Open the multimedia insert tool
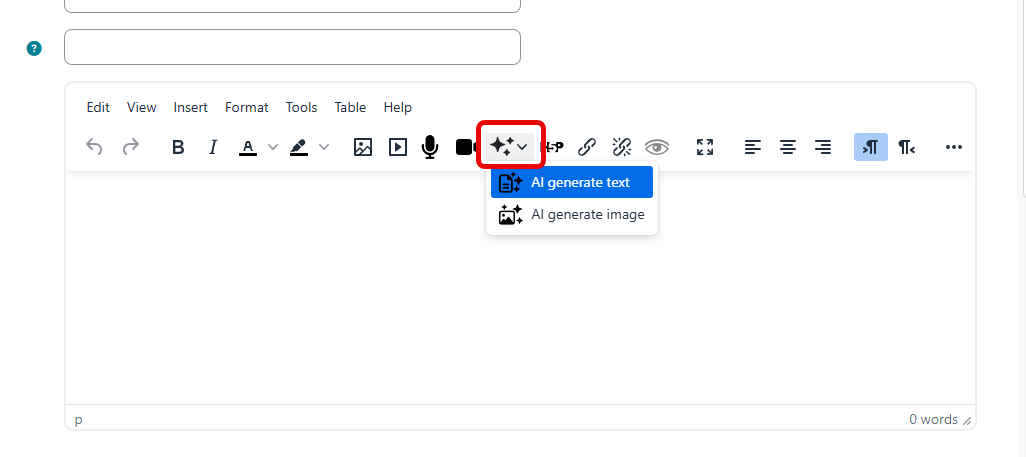Image resolution: width=1026 pixels, height=457 pixels. 398,147
